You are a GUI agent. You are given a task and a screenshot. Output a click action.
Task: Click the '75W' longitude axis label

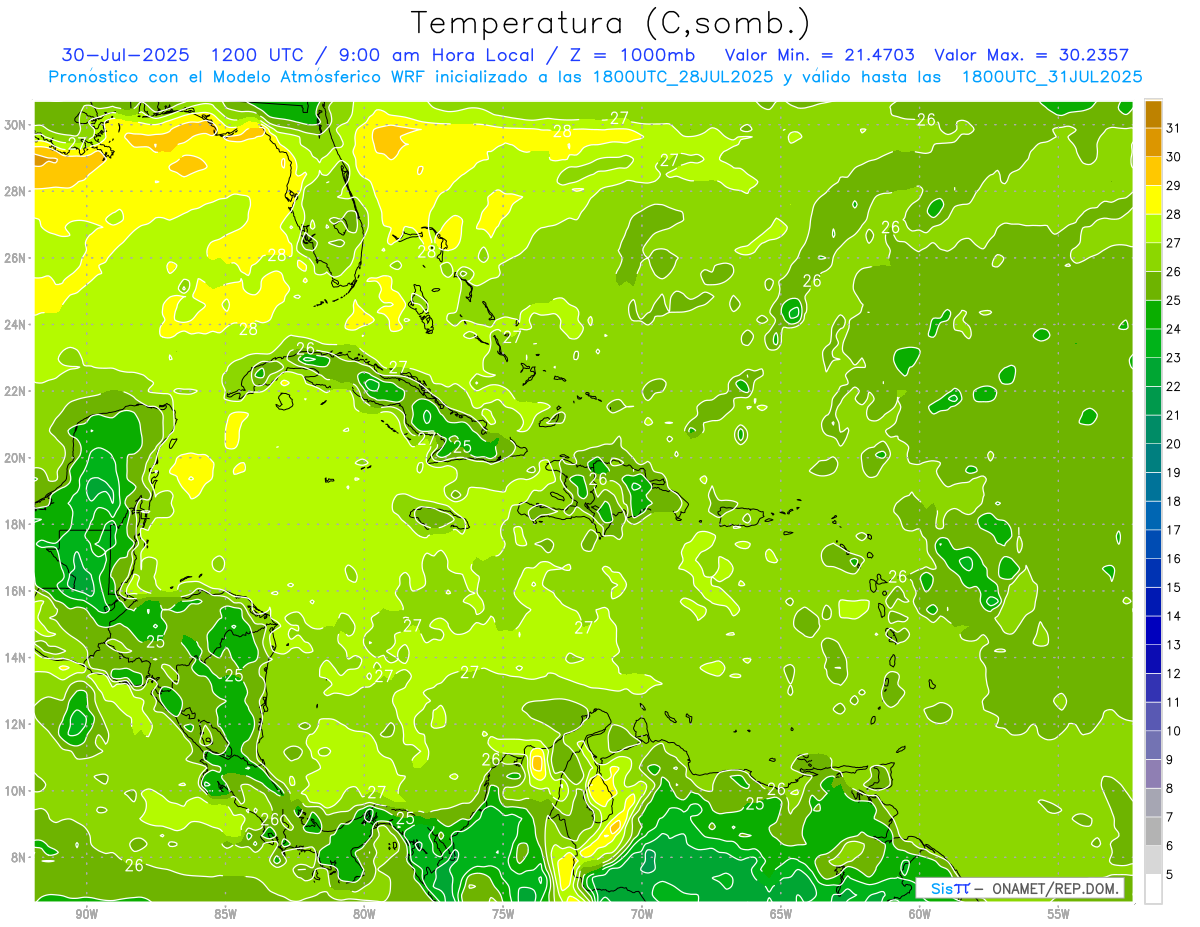pyautogui.click(x=503, y=915)
